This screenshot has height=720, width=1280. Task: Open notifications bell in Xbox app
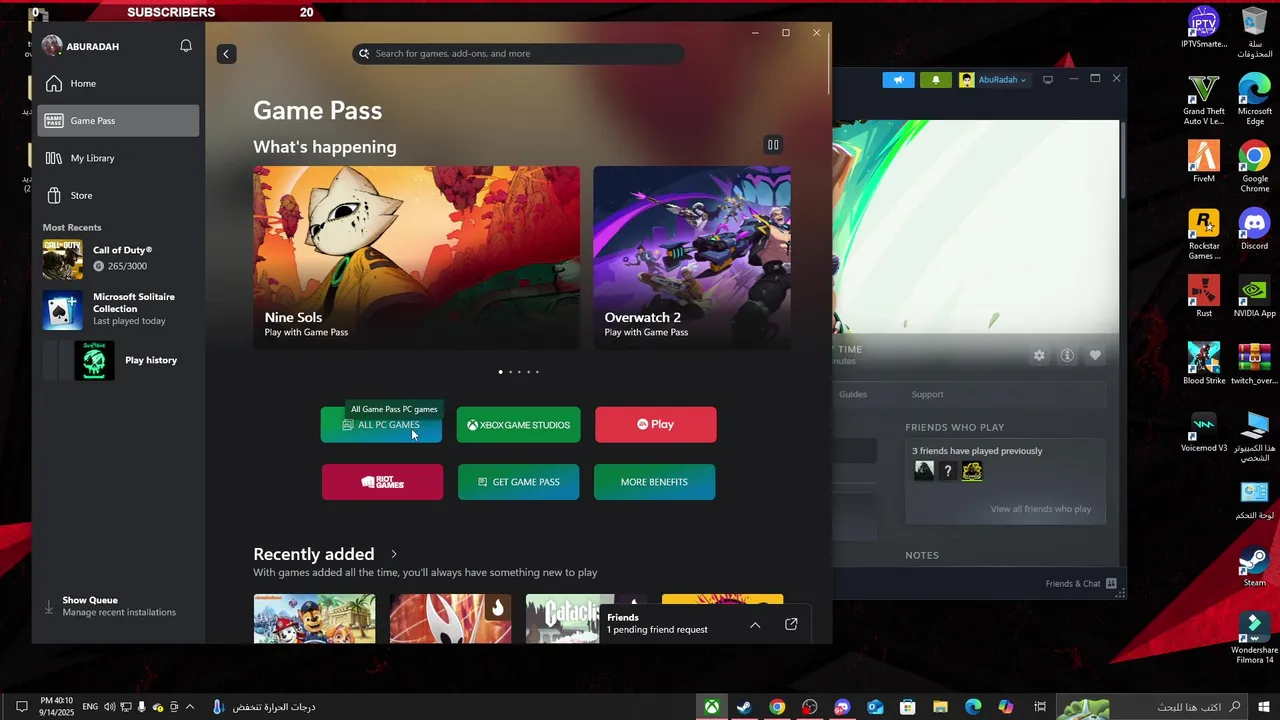click(186, 46)
